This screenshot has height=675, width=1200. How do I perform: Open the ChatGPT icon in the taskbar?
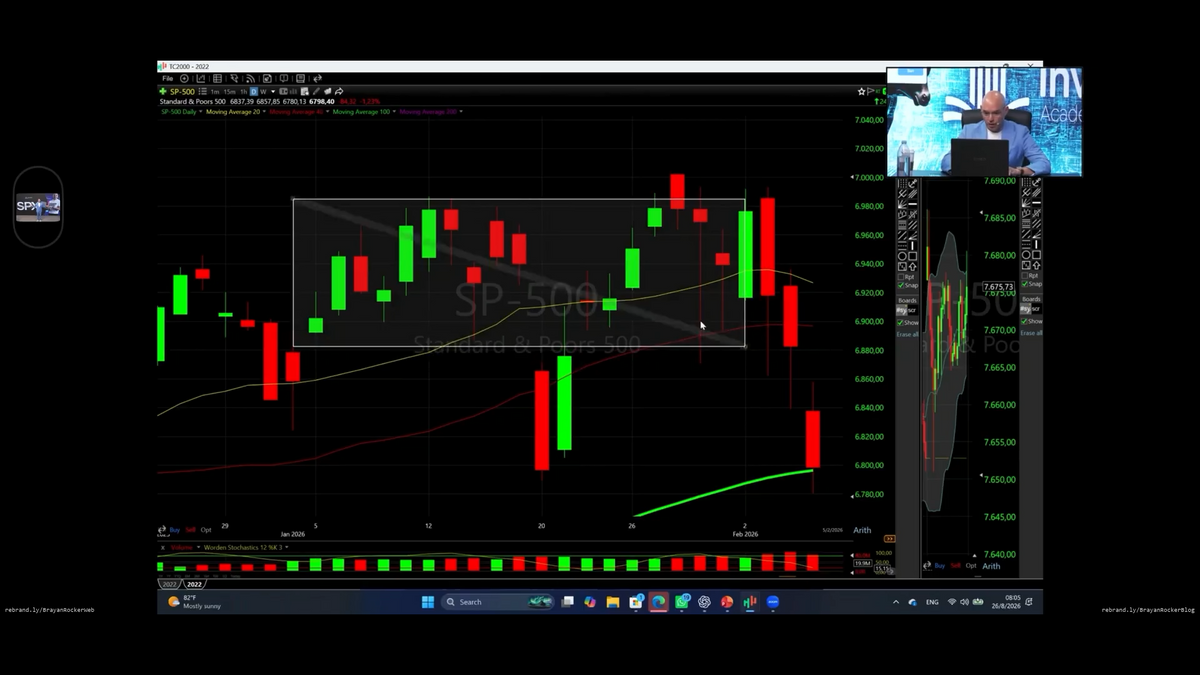[704, 602]
